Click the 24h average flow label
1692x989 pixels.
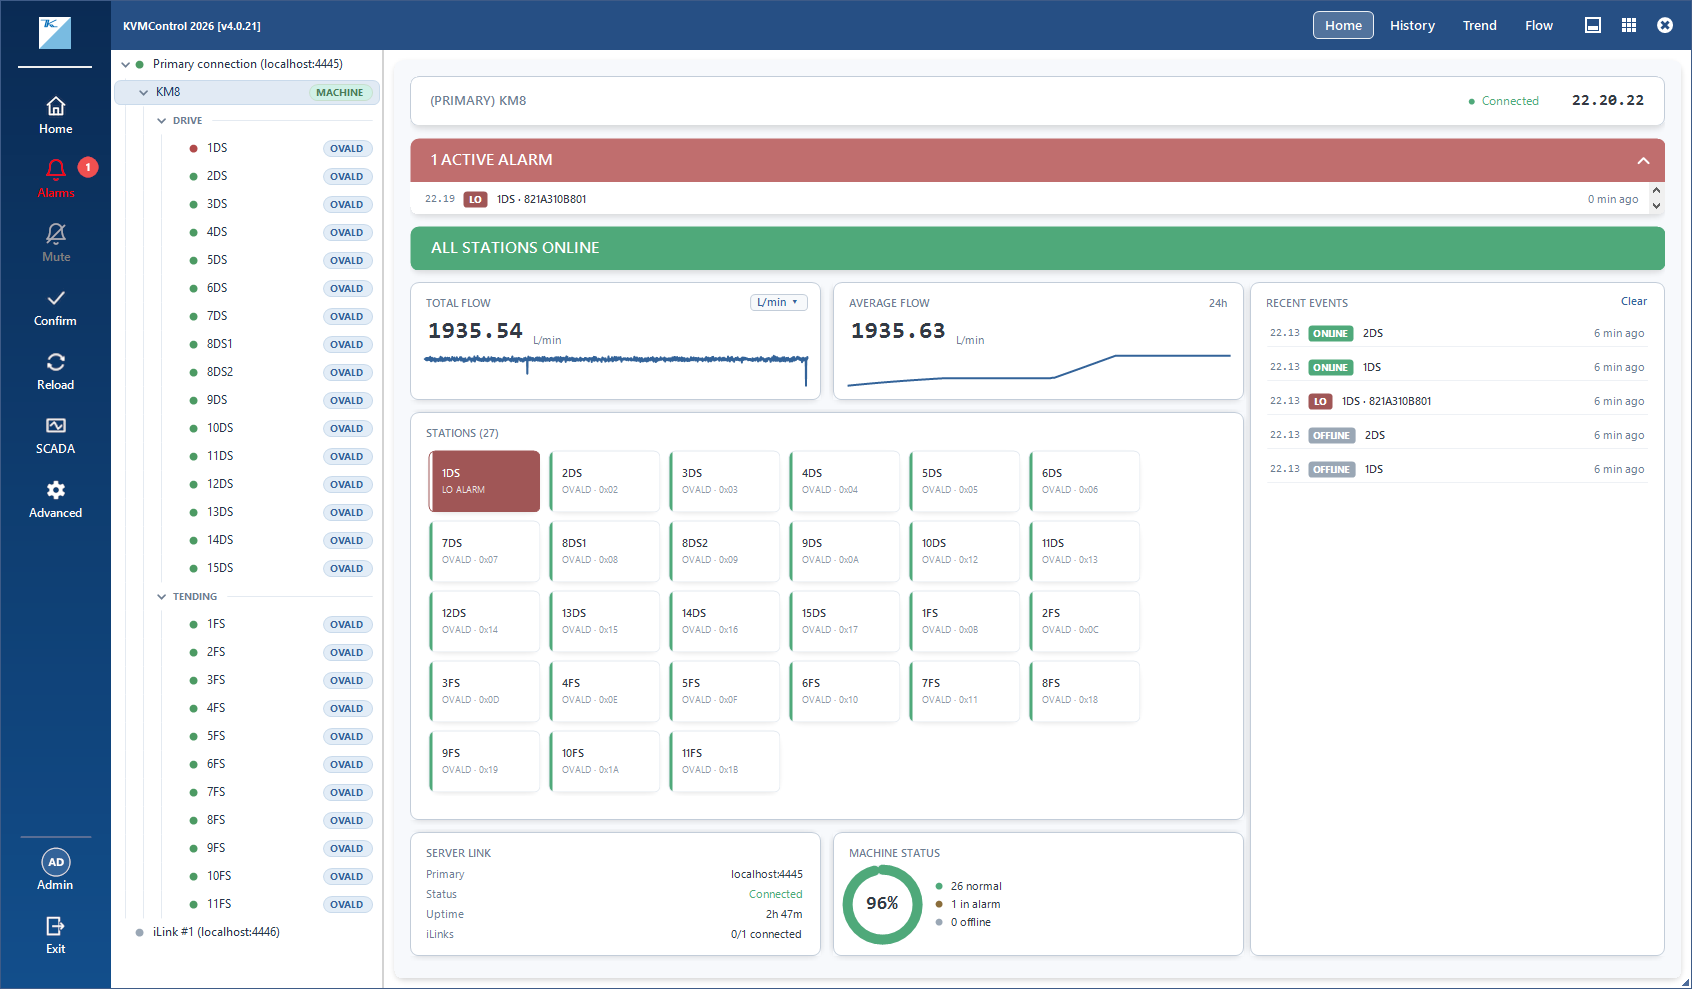coord(1217,303)
